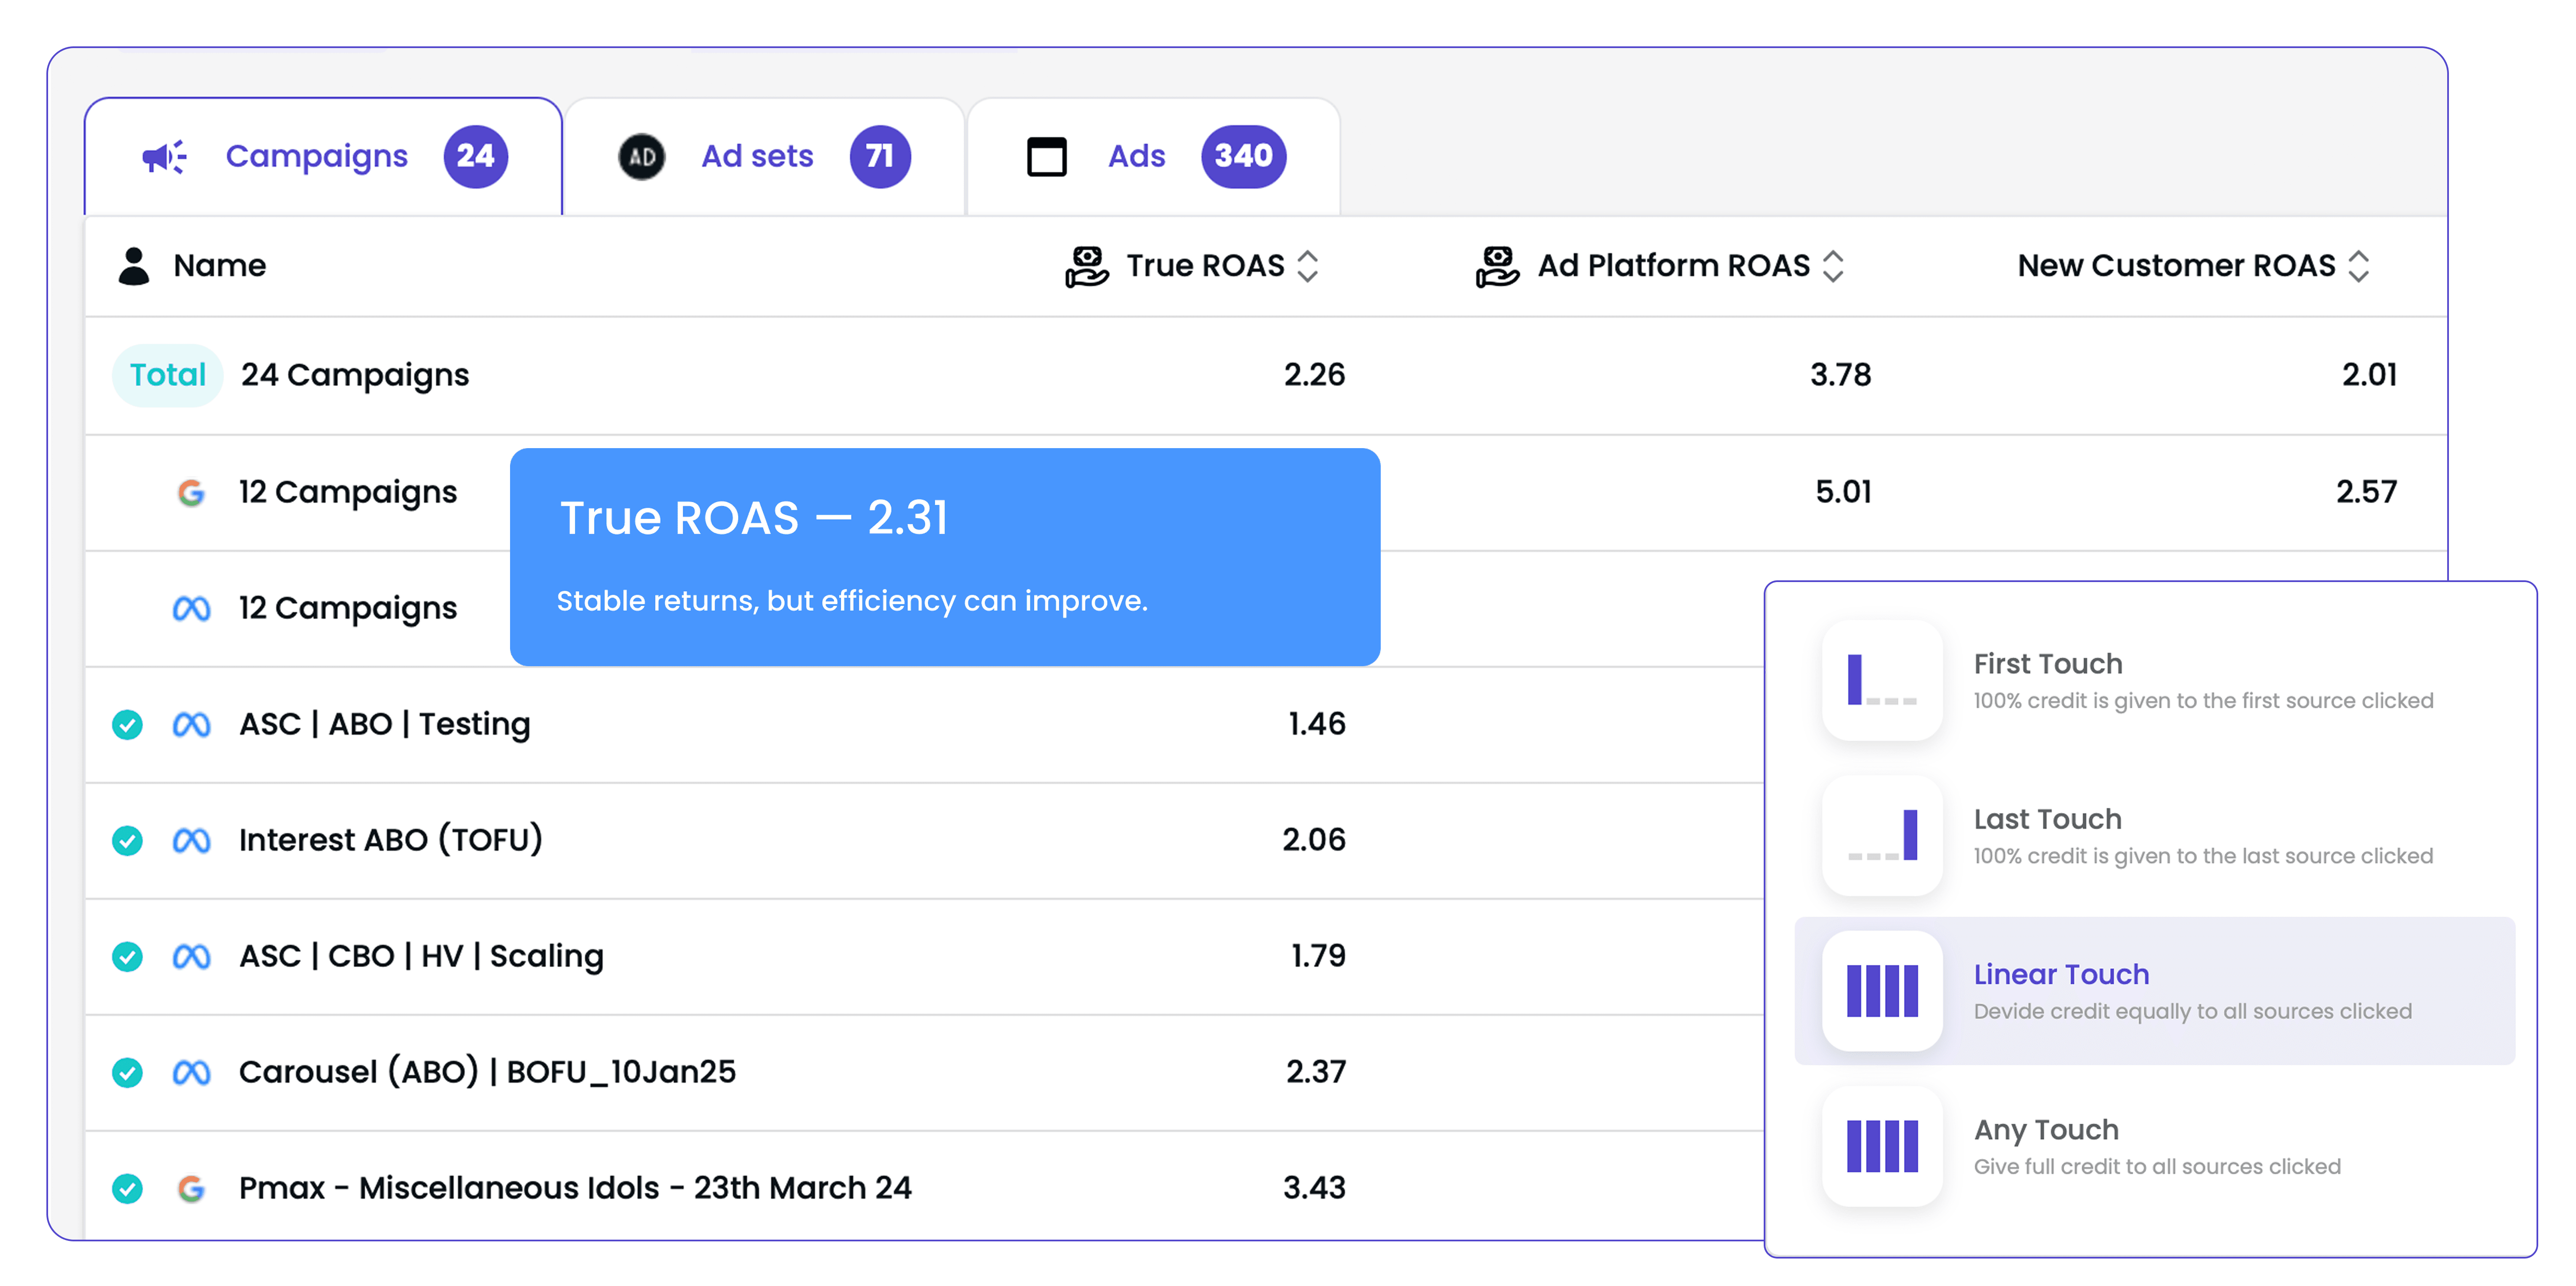Click the AD circle icon on Ad sets tab
Viewport: 2576px width, 1286px height.
tap(642, 157)
